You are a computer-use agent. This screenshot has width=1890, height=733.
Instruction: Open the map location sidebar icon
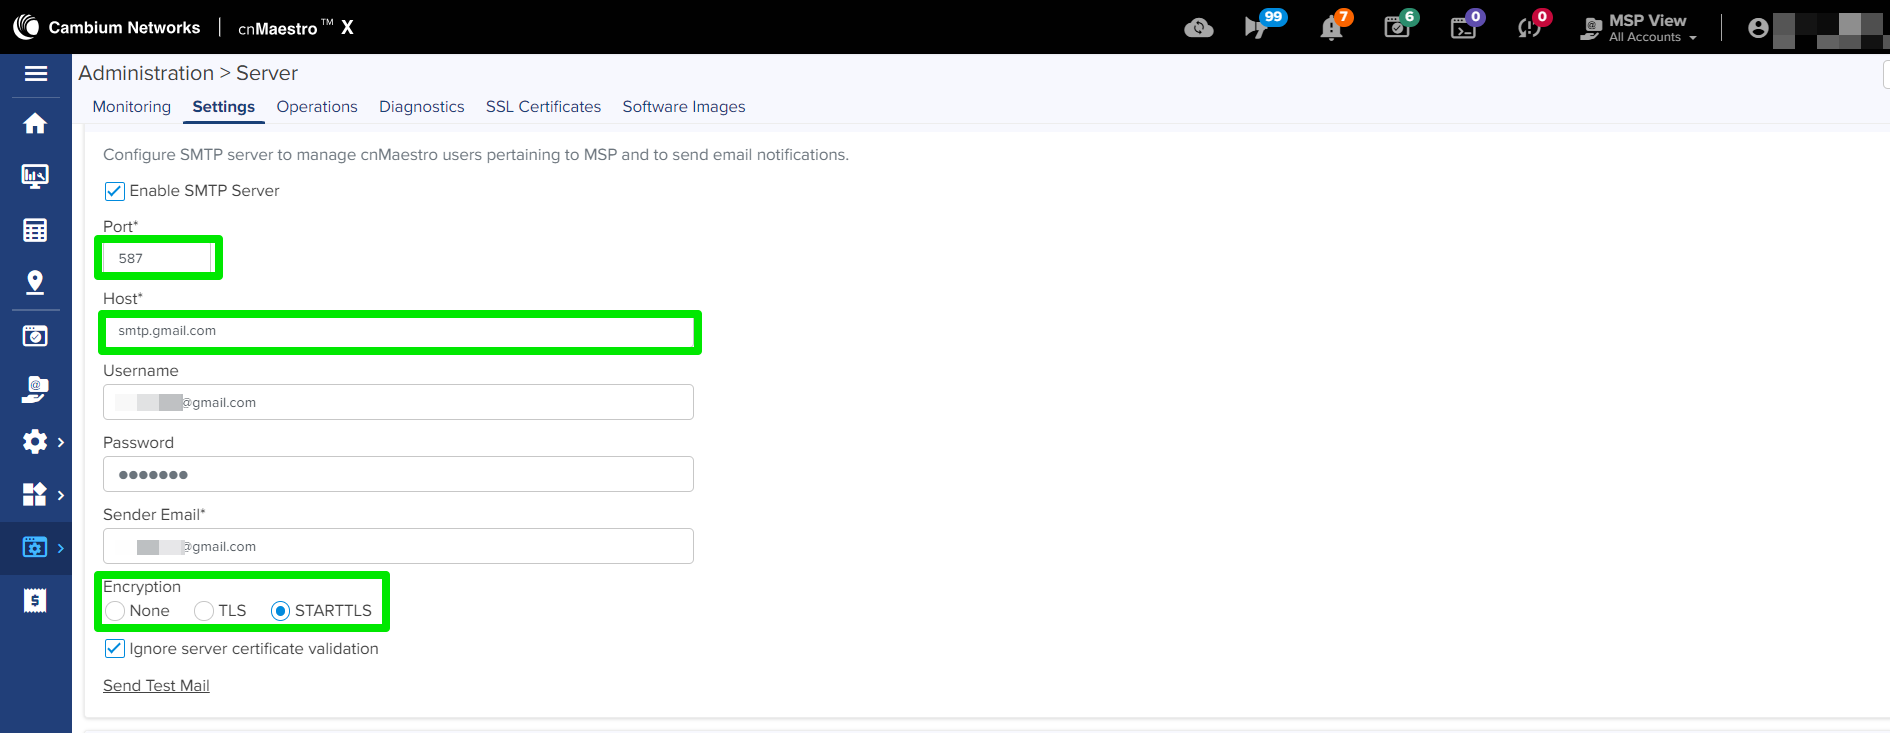point(35,283)
